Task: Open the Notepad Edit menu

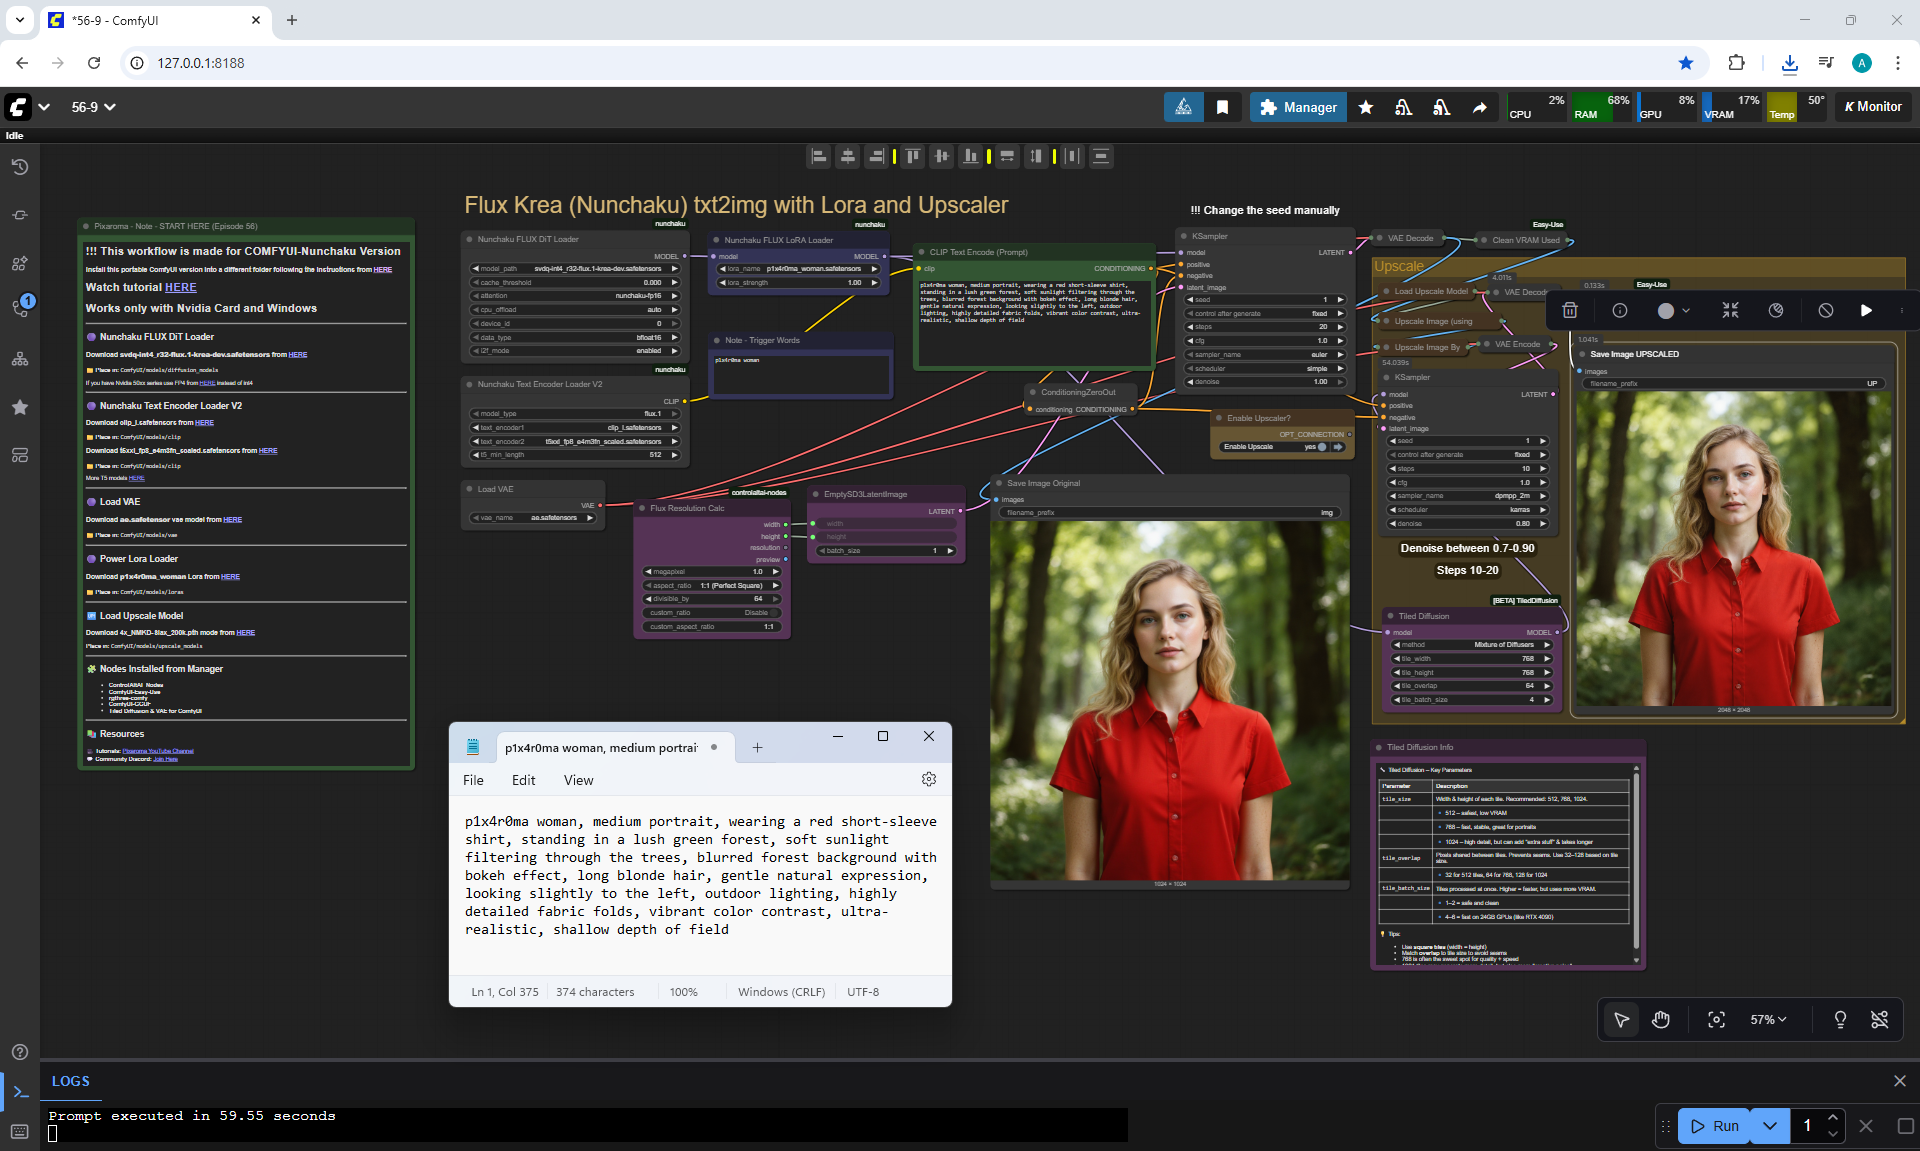Action: (x=523, y=780)
